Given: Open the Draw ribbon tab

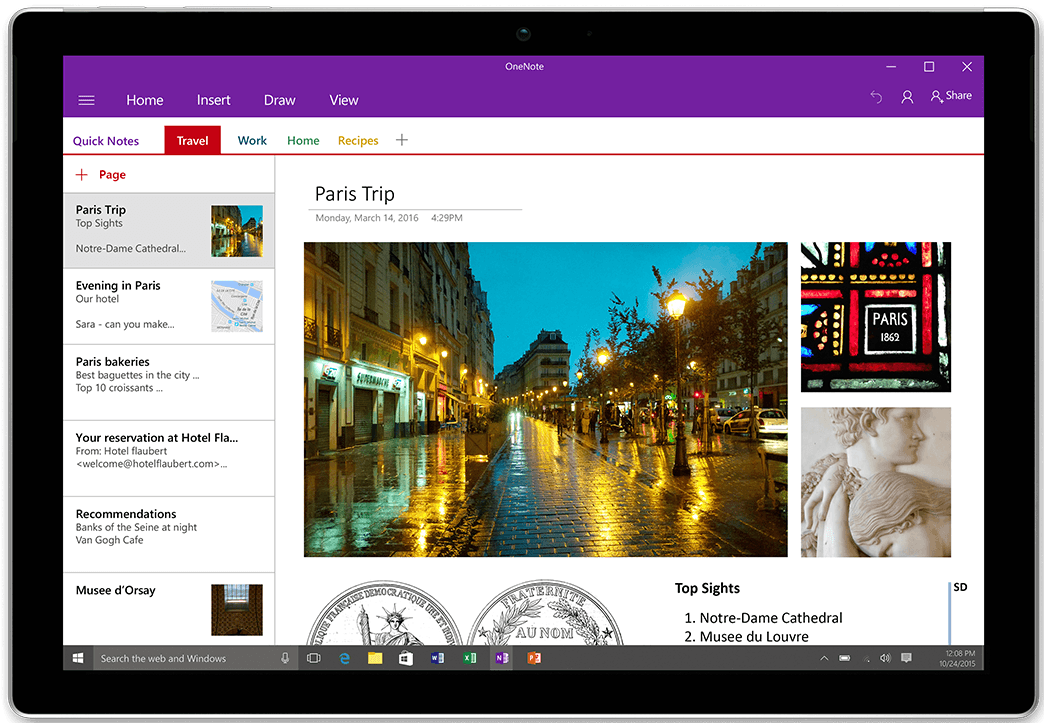Looking at the screenshot, I should [279, 100].
